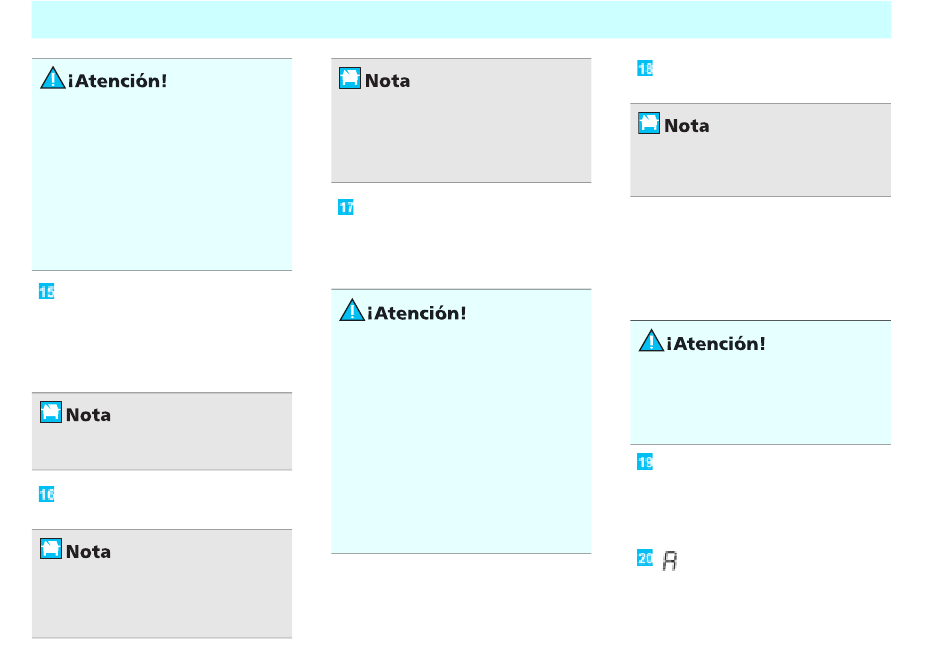Click the ¡Atención! heading below step 17
The height and width of the screenshot is (663, 950).
click(417, 313)
